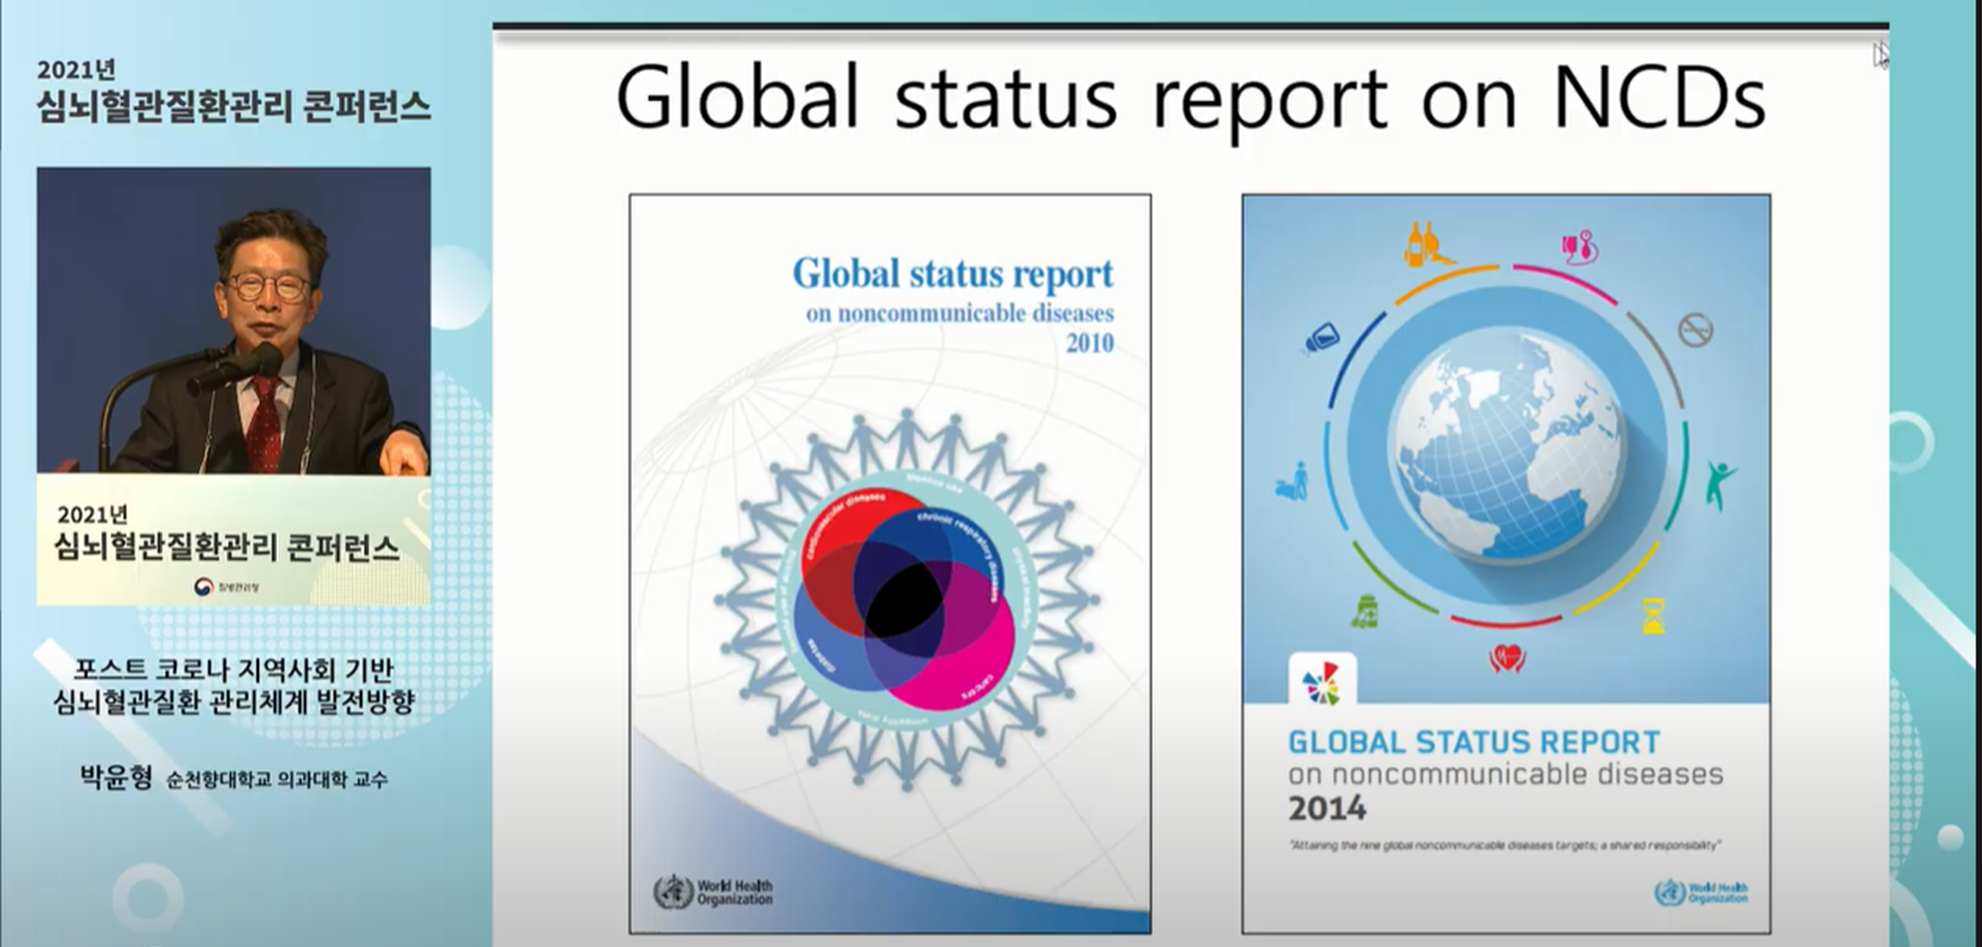Image resolution: width=1982 pixels, height=947 pixels.
Task: Click the 'Global status report' 2010 cover title
Action: (952, 274)
